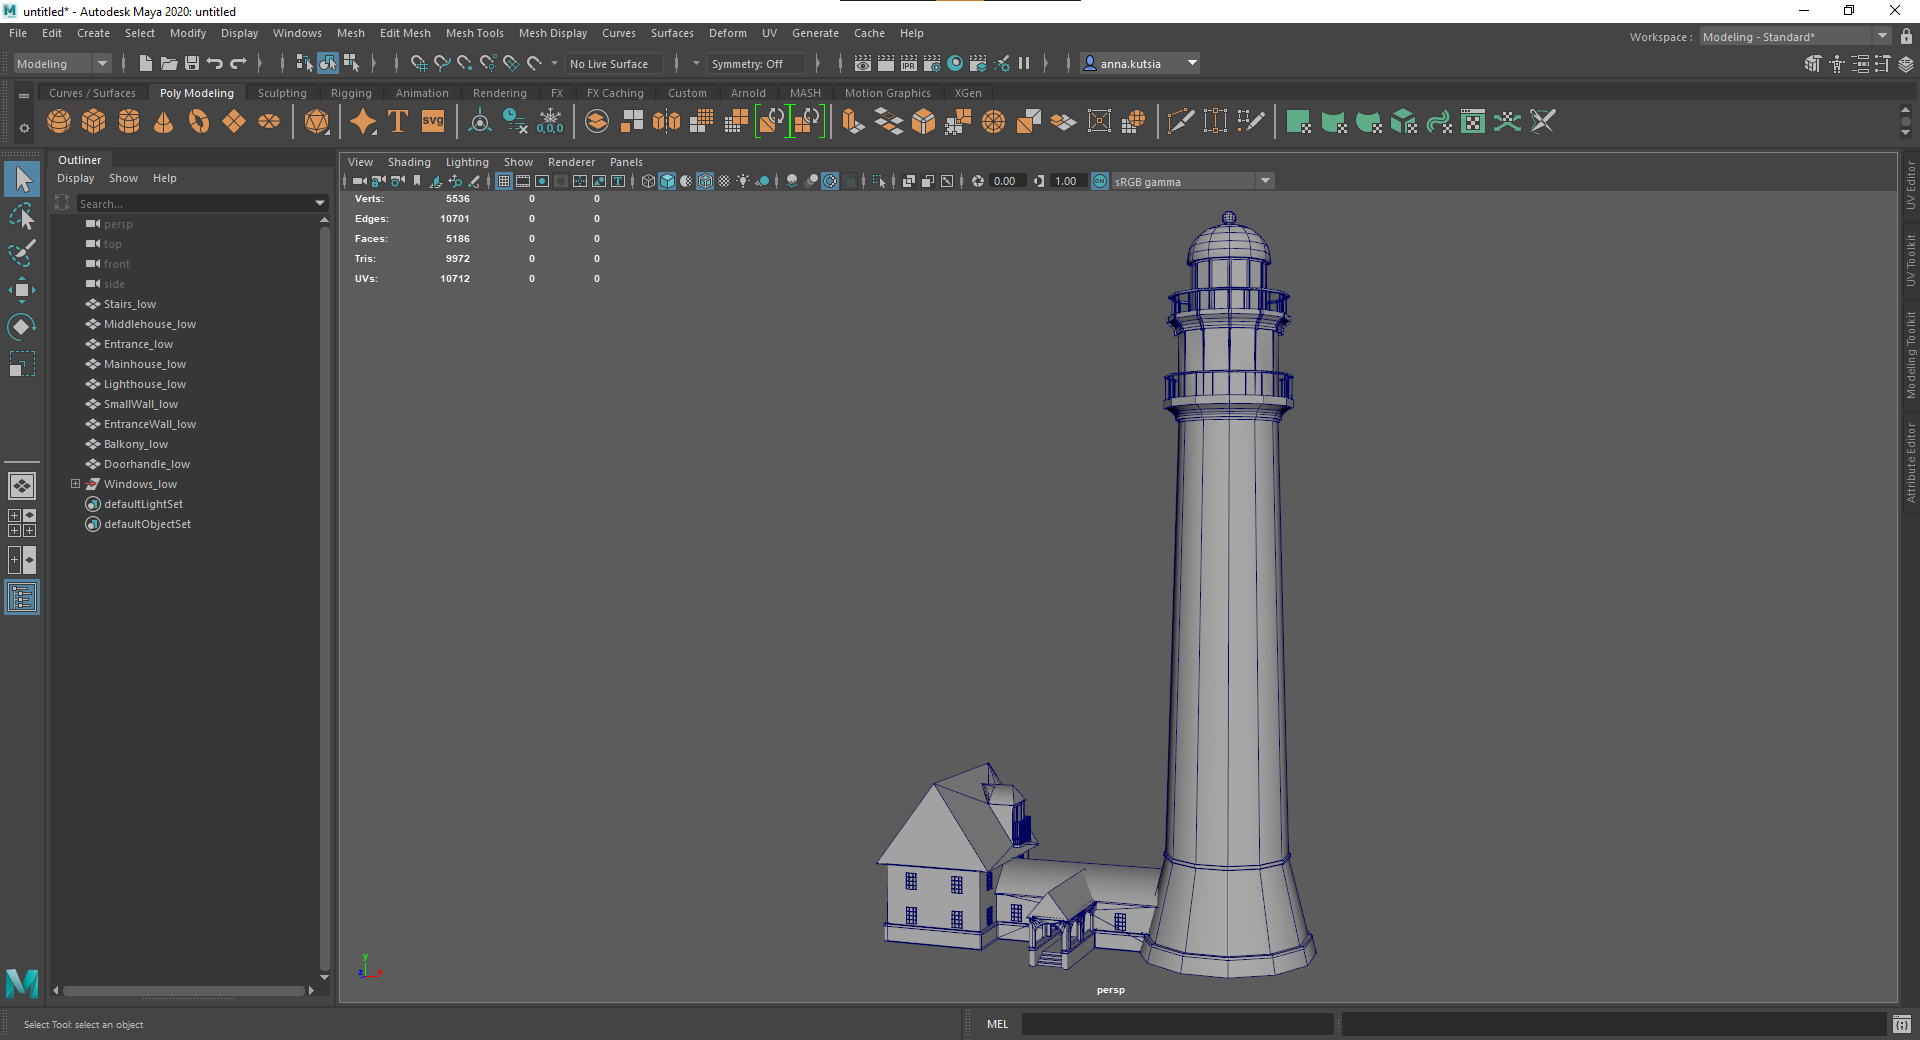Import SVG using the shelf svg icon
This screenshot has height=1040, width=1920.
click(433, 122)
